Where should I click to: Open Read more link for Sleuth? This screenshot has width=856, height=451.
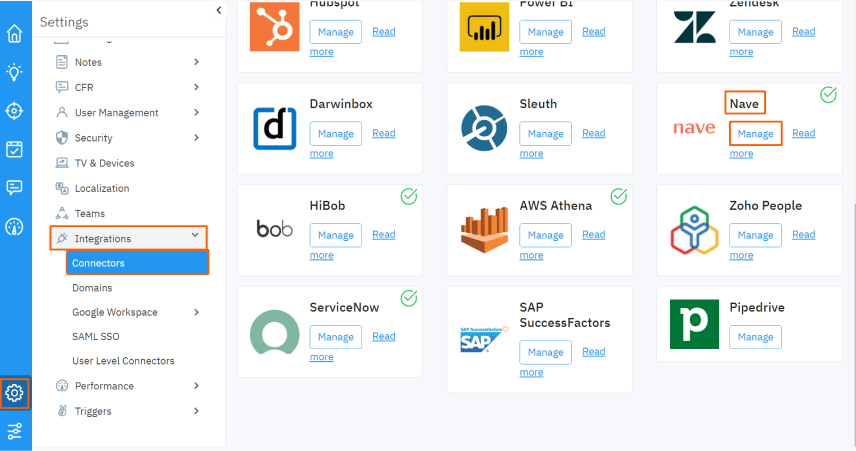(562, 143)
